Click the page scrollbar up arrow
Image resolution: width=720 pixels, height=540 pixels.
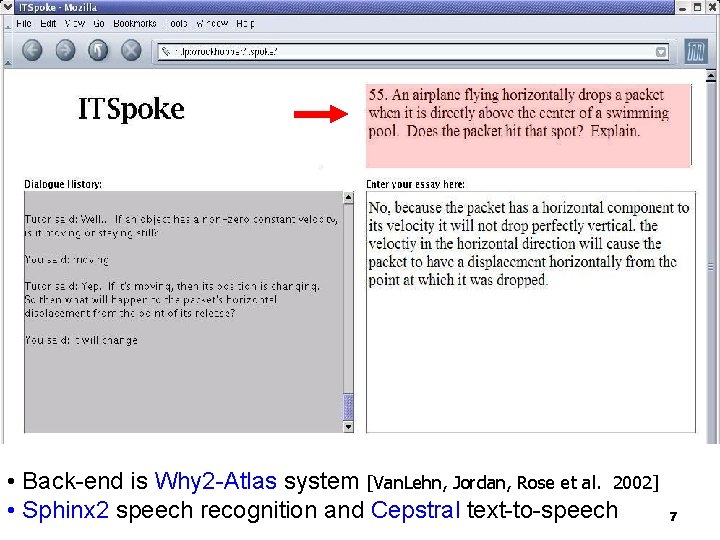711,75
